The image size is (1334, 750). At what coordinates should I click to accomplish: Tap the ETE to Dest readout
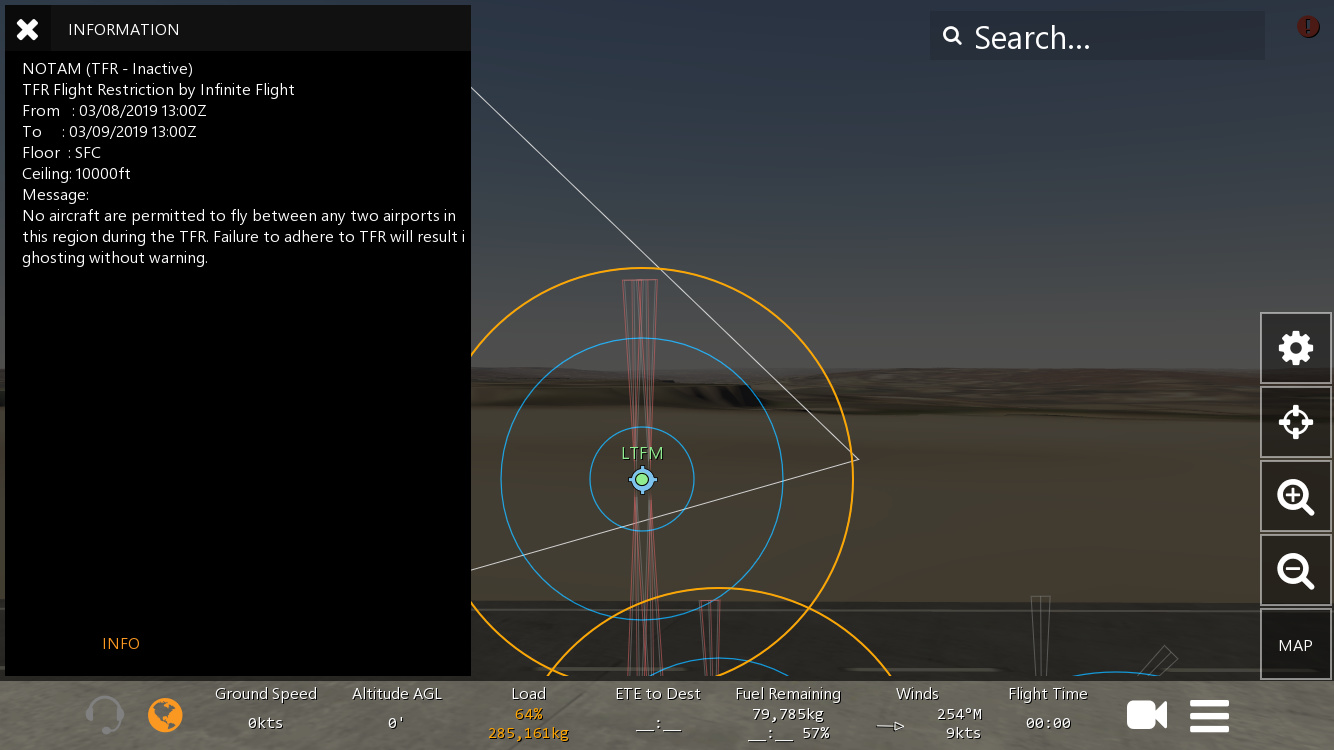[658, 708]
